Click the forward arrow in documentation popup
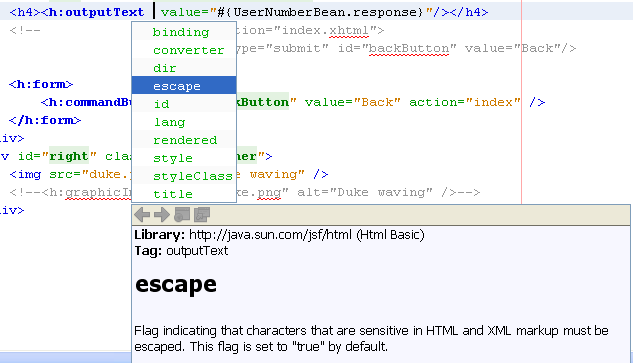 tap(161, 214)
